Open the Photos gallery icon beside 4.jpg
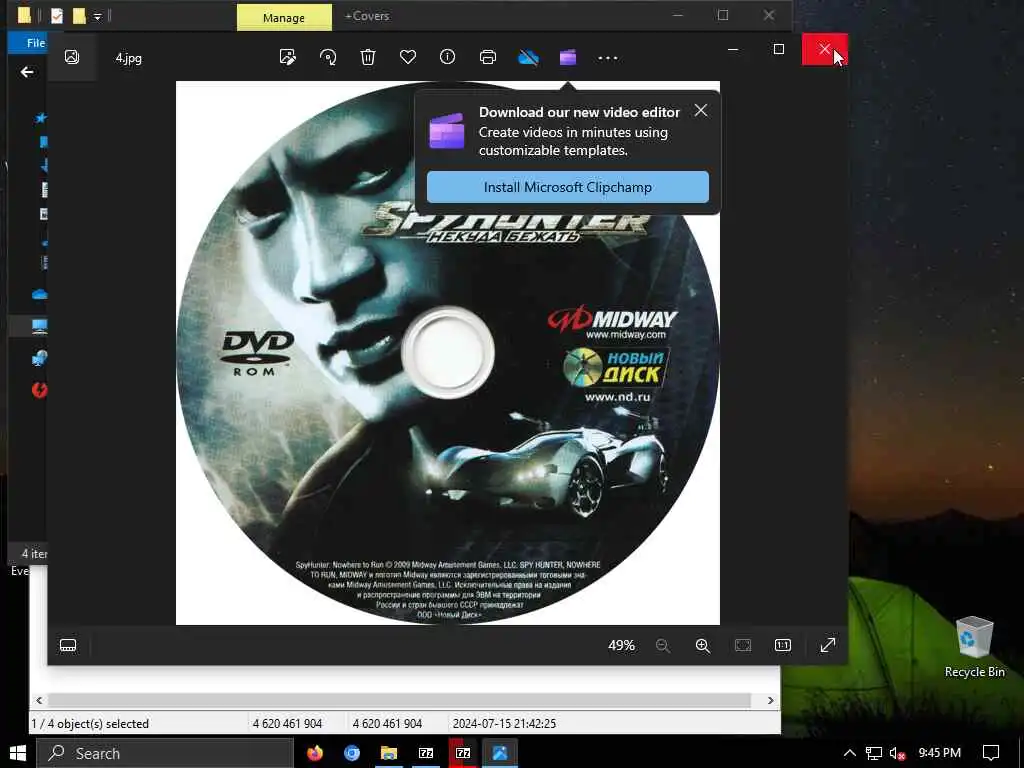The image size is (1024, 768). 72,57
